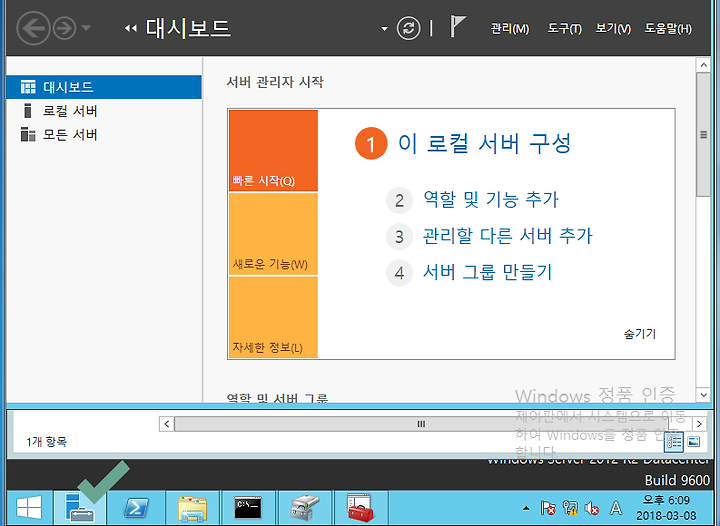The height and width of the screenshot is (526, 720).
Task: Switch to details view in Explorer window
Action: (x=674, y=442)
